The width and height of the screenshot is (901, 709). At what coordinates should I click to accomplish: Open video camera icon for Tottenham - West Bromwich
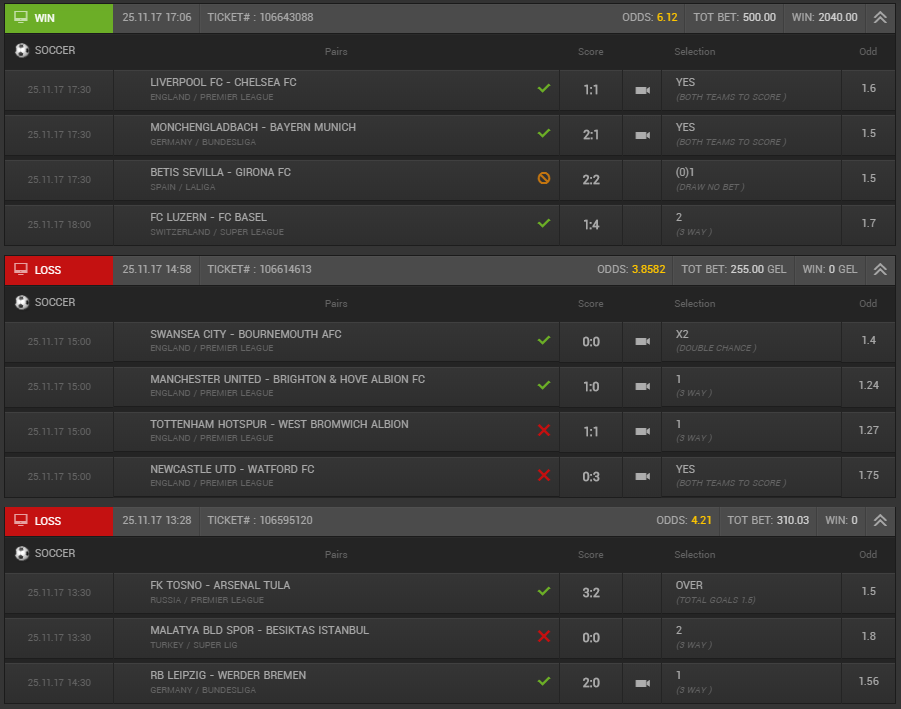coord(642,431)
